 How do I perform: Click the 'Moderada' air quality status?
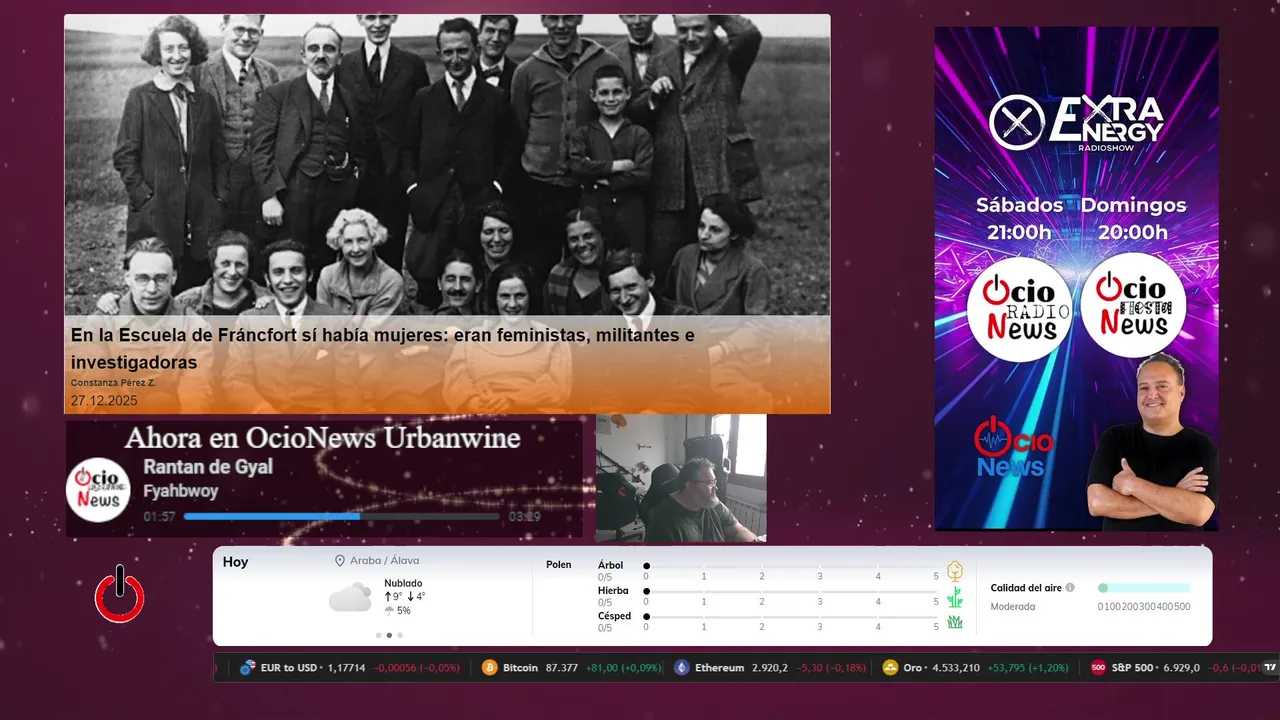coord(1013,607)
